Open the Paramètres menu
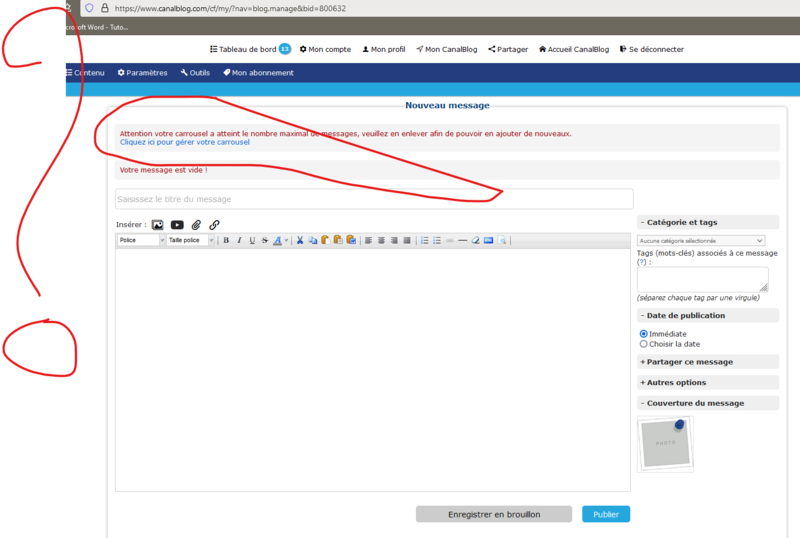The height and width of the screenshot is (538, 800). click(142, 73)
